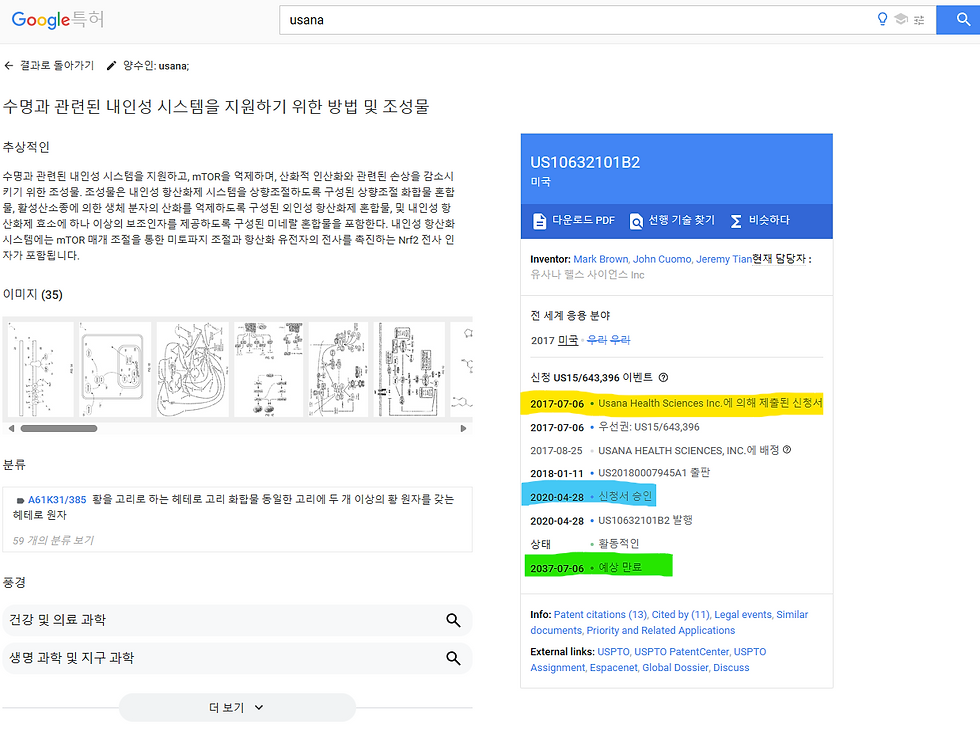Click the back arrow to results

[x=8, y=66]
